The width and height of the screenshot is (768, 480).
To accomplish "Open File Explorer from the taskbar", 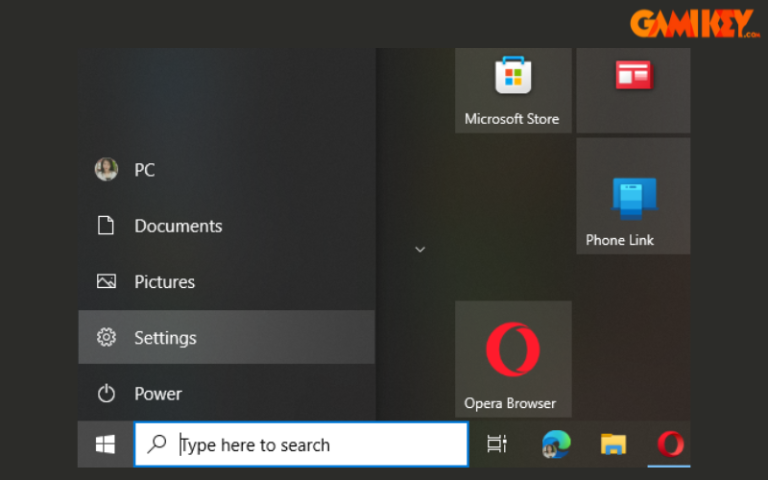I will click(613, 444).
